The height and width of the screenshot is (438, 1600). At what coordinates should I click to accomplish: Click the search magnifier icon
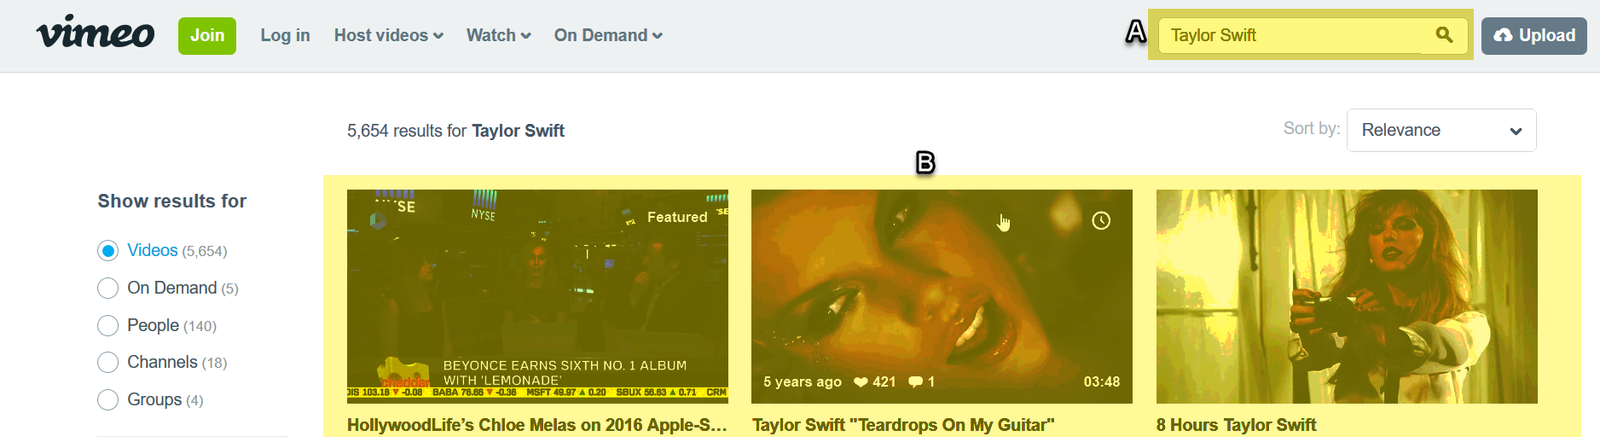(1444, 35)
